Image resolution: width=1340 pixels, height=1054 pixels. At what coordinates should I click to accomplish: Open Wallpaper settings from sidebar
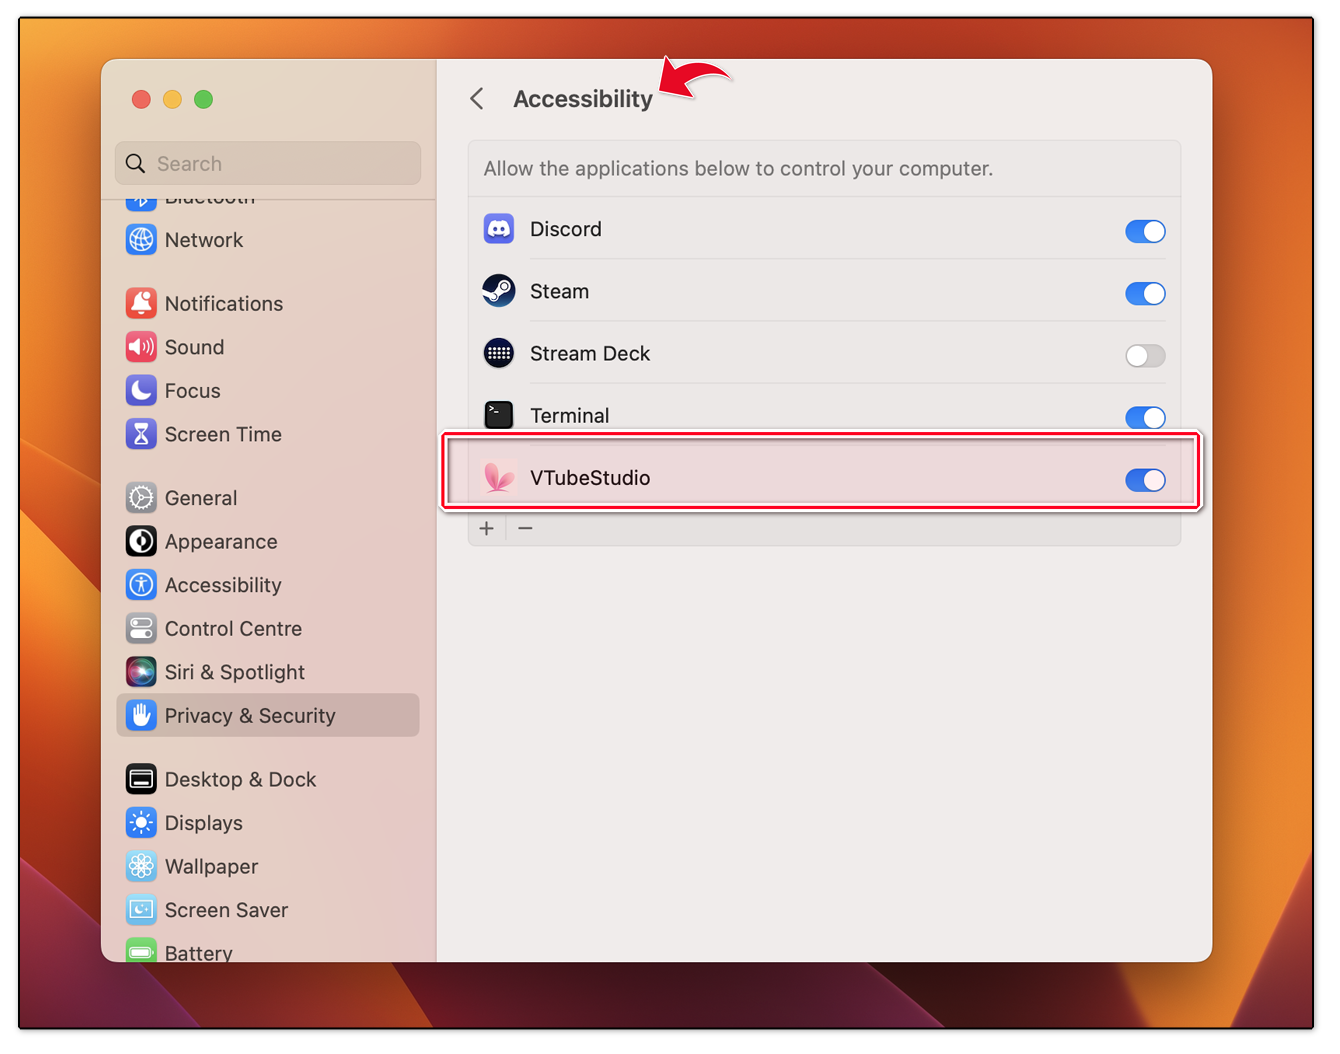point(267,866)
